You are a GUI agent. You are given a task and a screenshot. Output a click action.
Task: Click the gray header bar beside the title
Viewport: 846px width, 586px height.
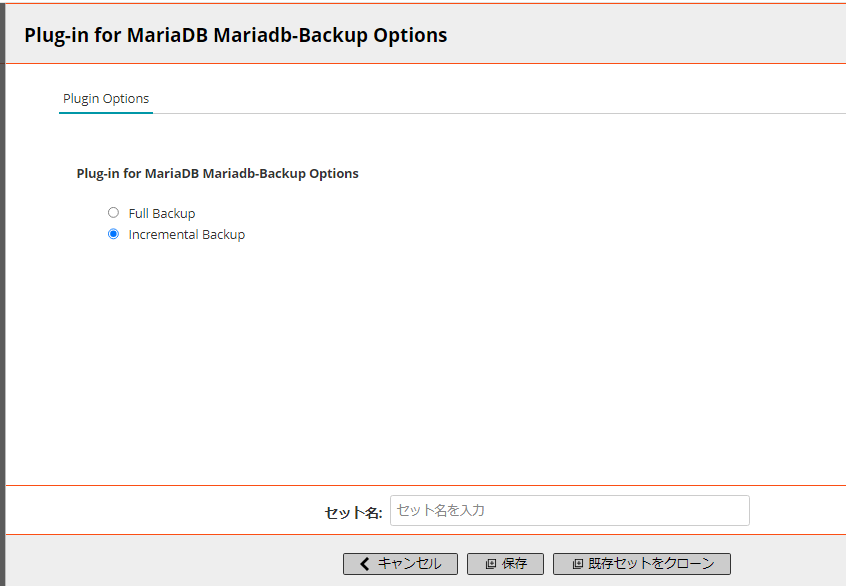click(x=647, y=34)
